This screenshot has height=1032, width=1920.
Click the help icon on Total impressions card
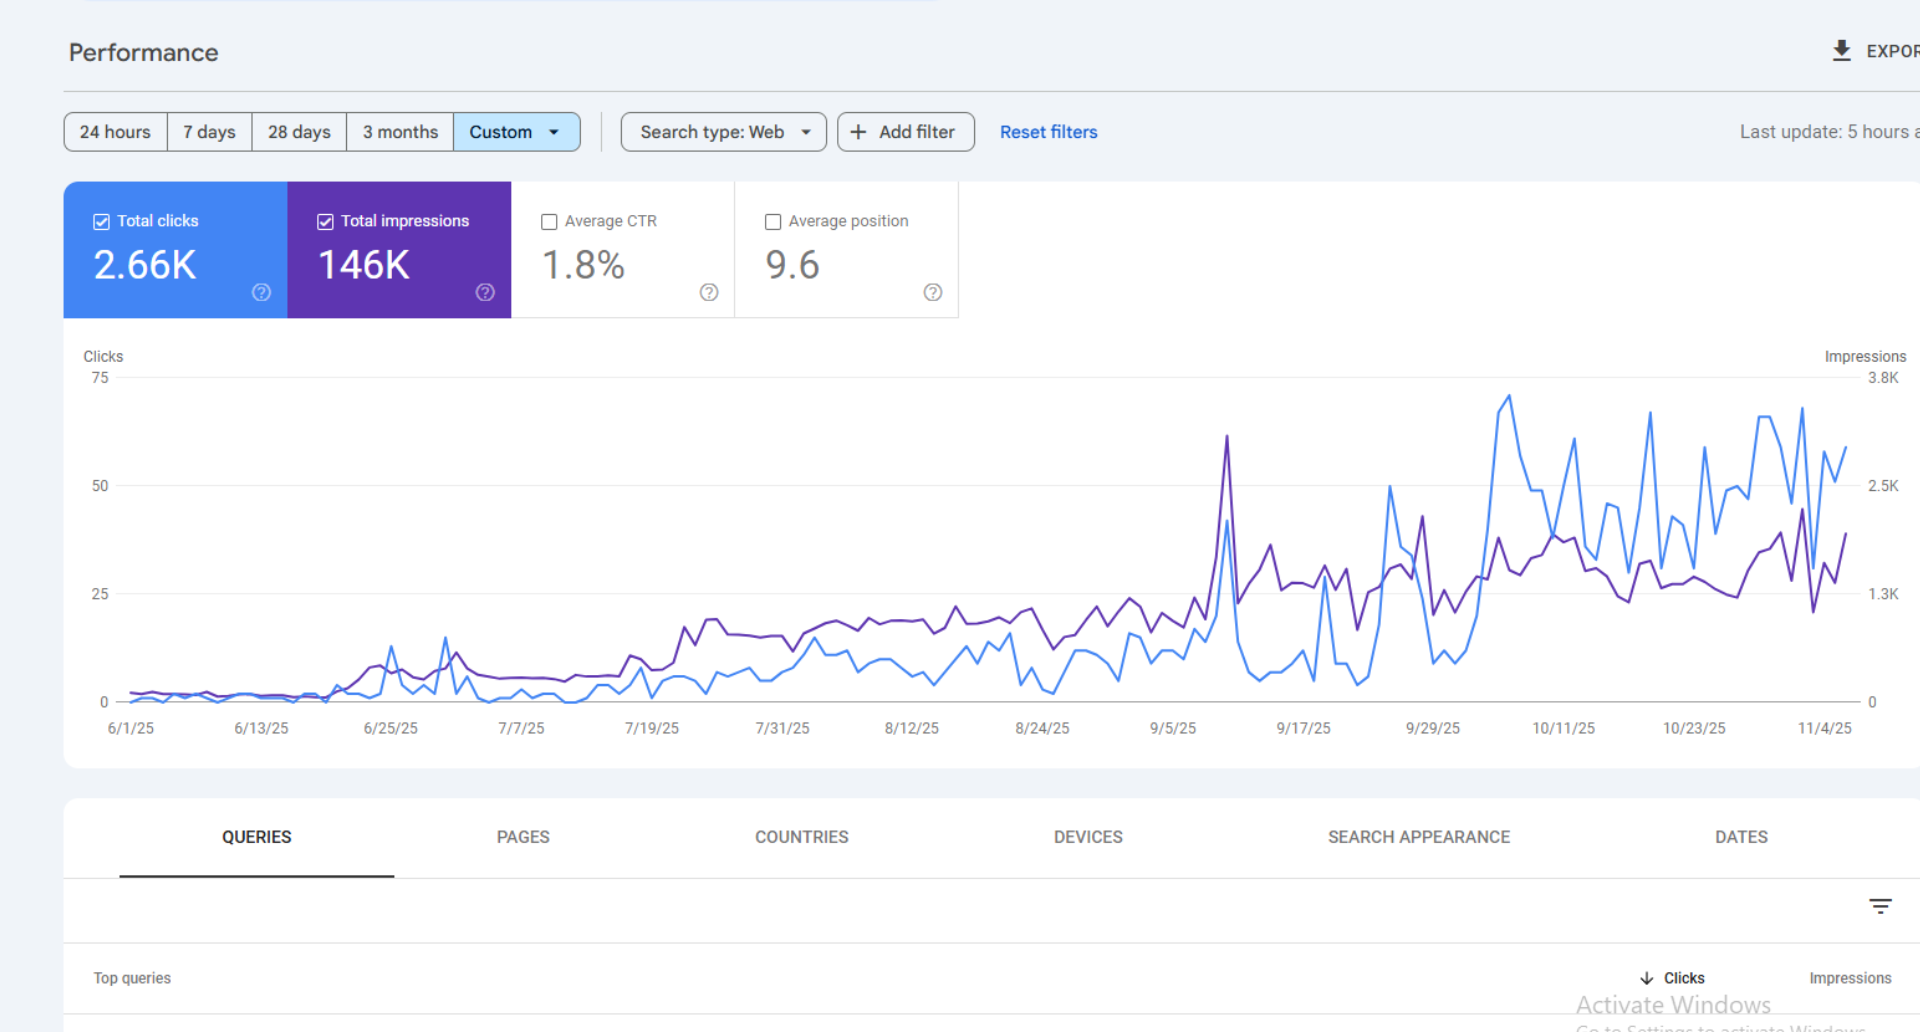pyautogui.click(x=485, y=292)
